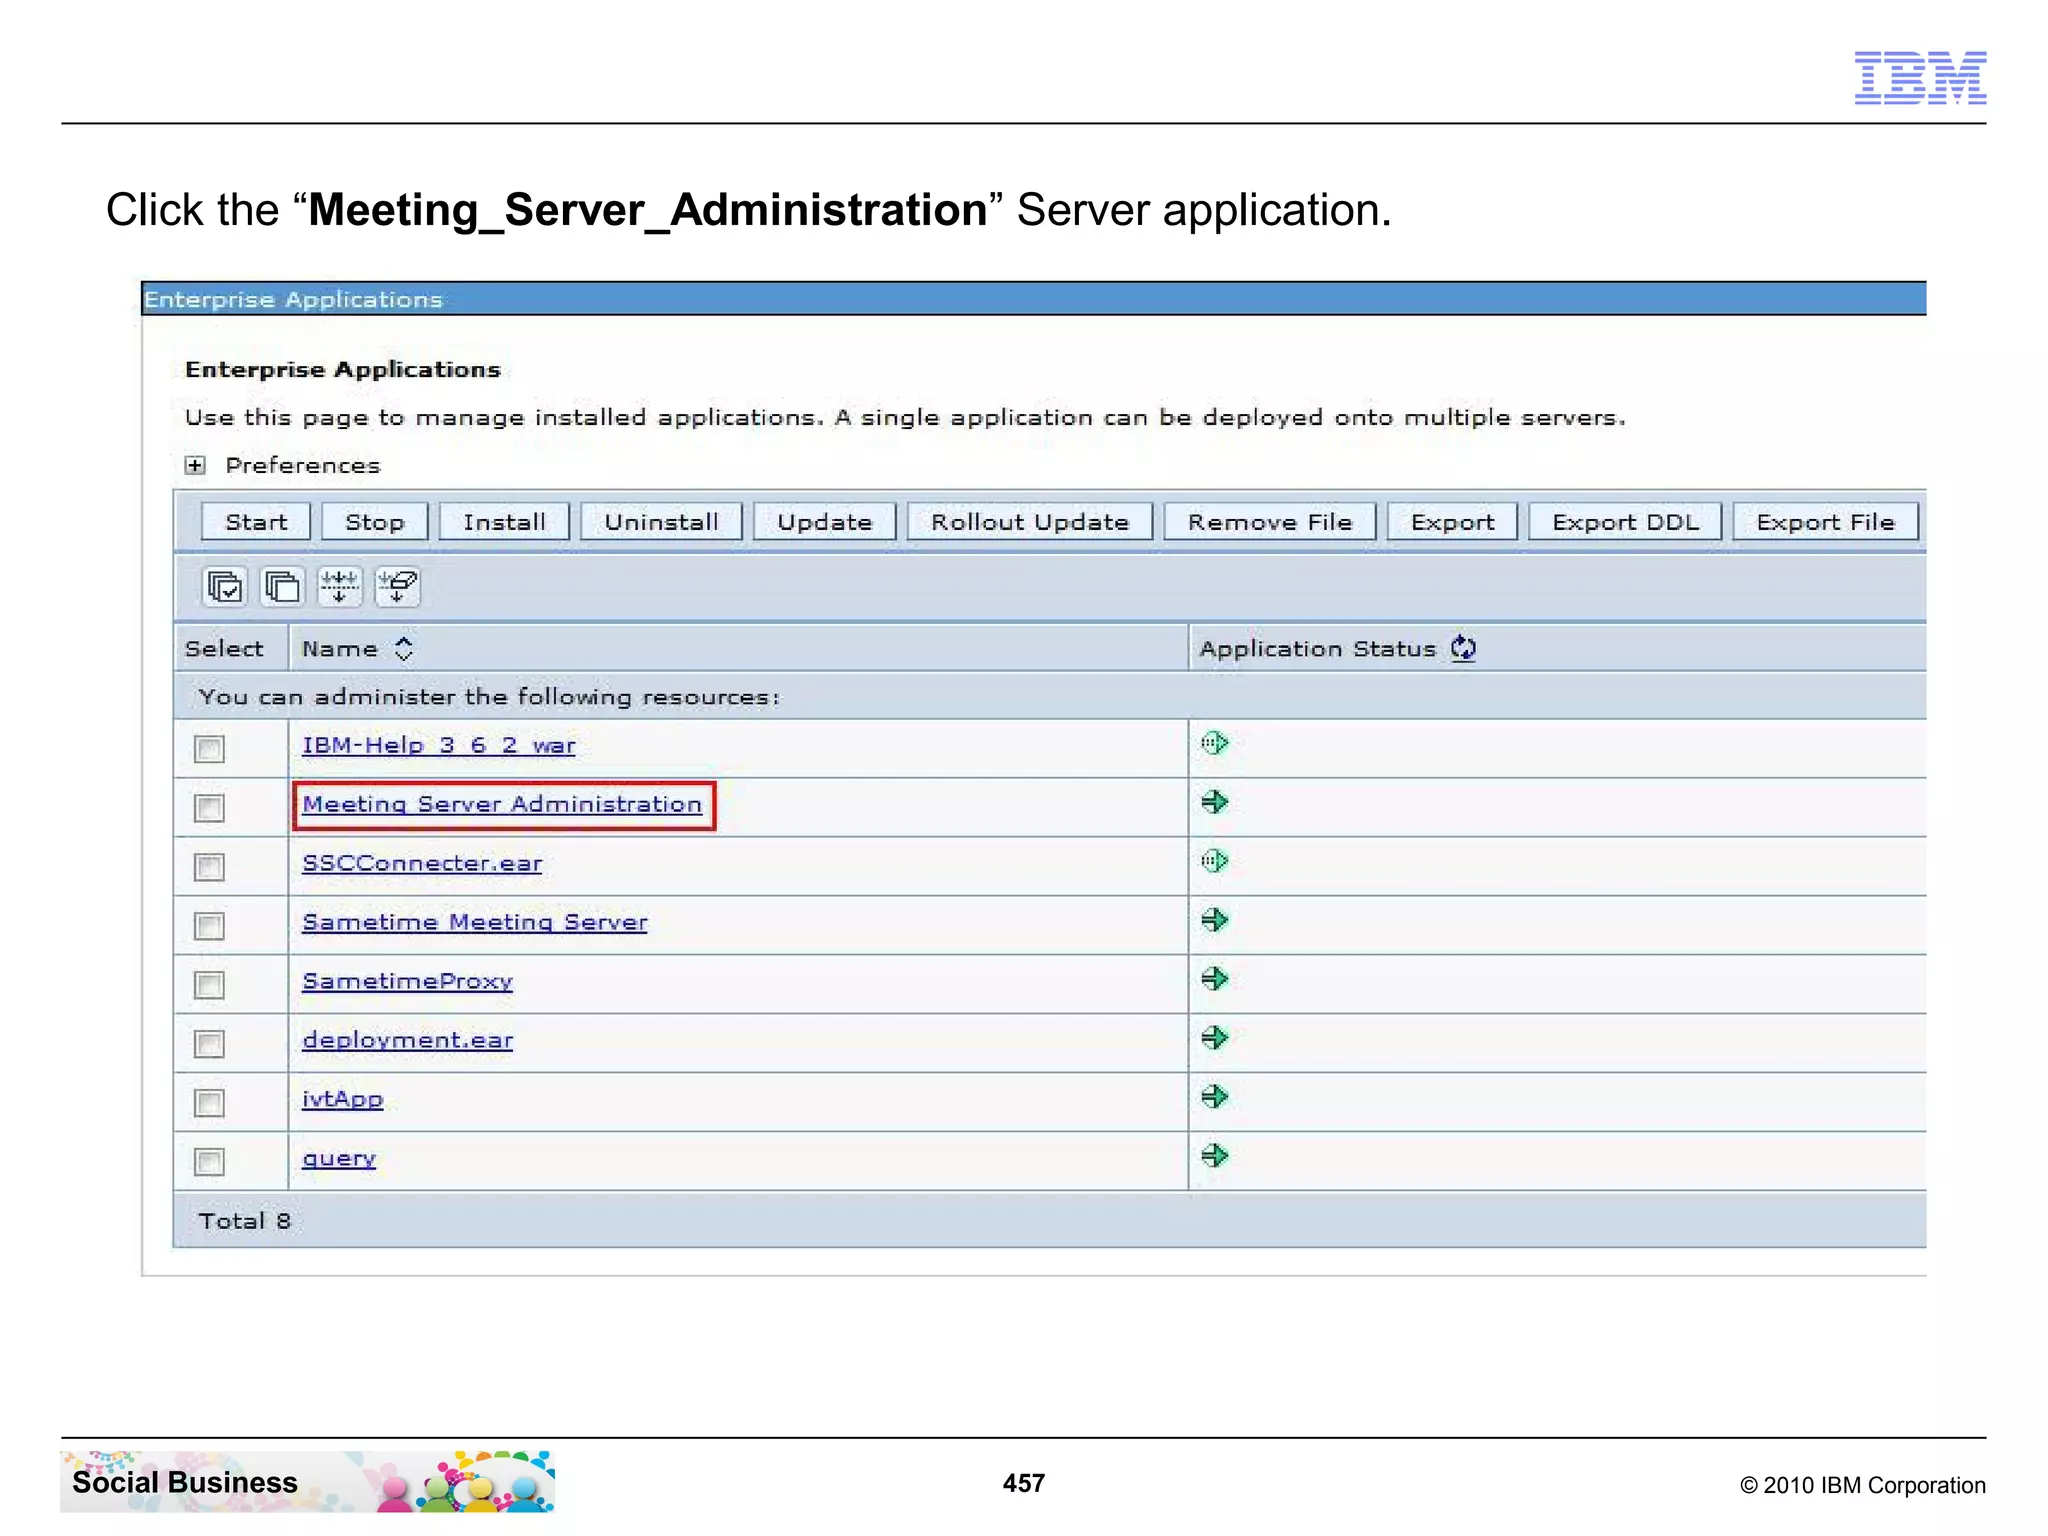Click the Stop button
Viewport: 2048px width, 1536px height.
point(375,522)
